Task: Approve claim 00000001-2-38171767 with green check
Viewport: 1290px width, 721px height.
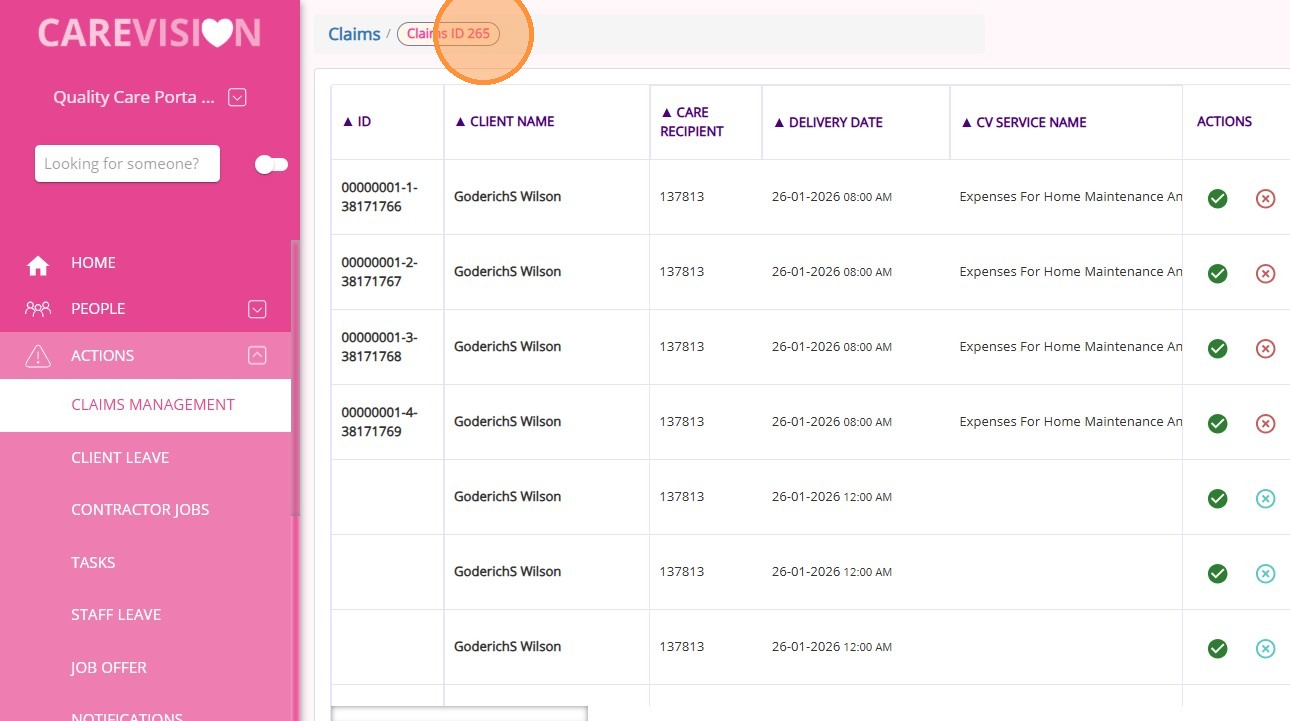Action: pos(1217,273)
